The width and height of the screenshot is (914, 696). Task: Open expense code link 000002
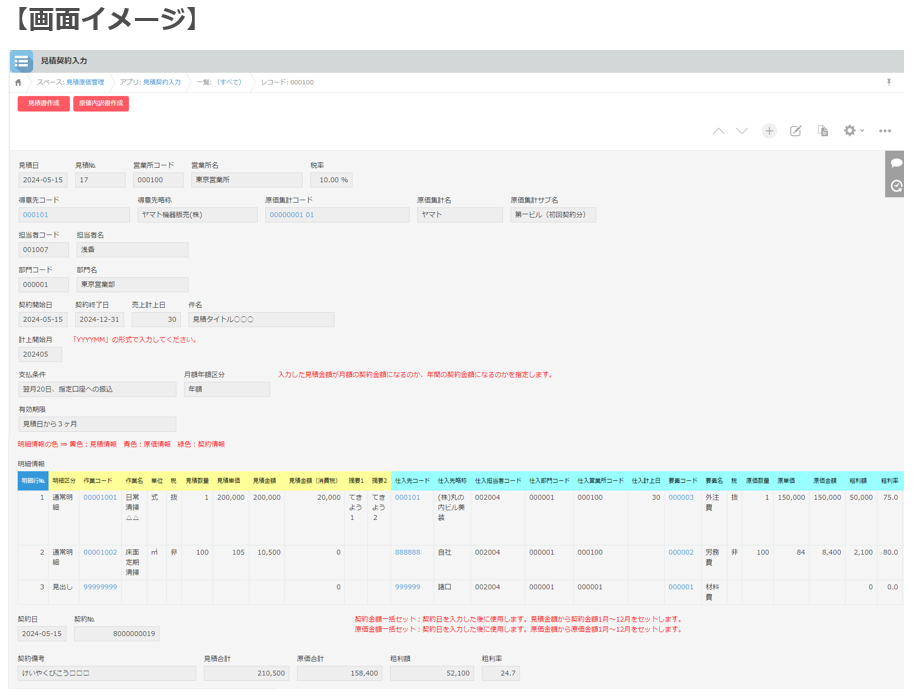click(x=681, y=553)
